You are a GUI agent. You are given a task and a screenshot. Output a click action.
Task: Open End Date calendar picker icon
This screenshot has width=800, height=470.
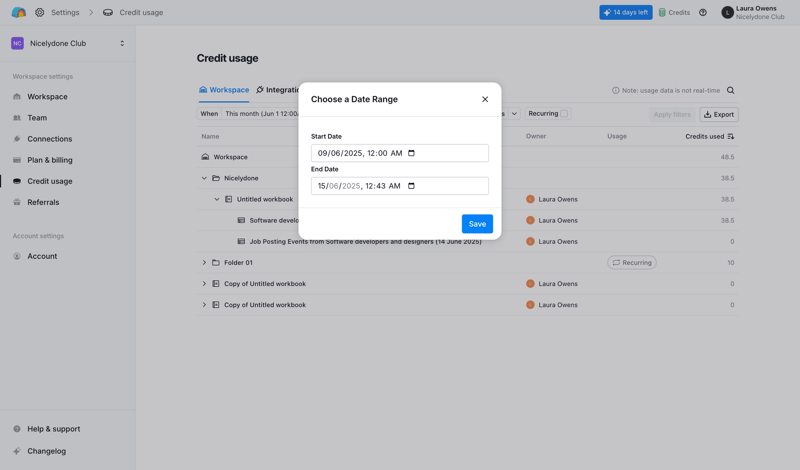click(411, 186)
